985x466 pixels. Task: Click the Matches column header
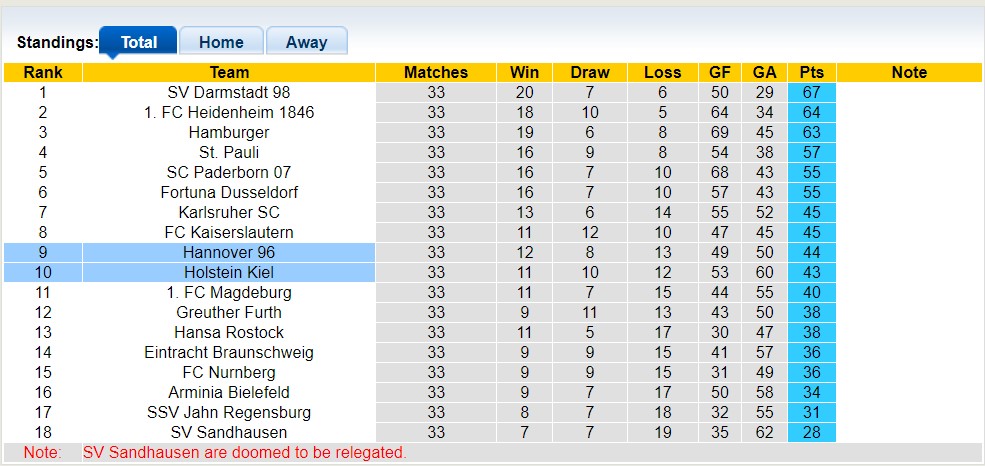[436, 72]
